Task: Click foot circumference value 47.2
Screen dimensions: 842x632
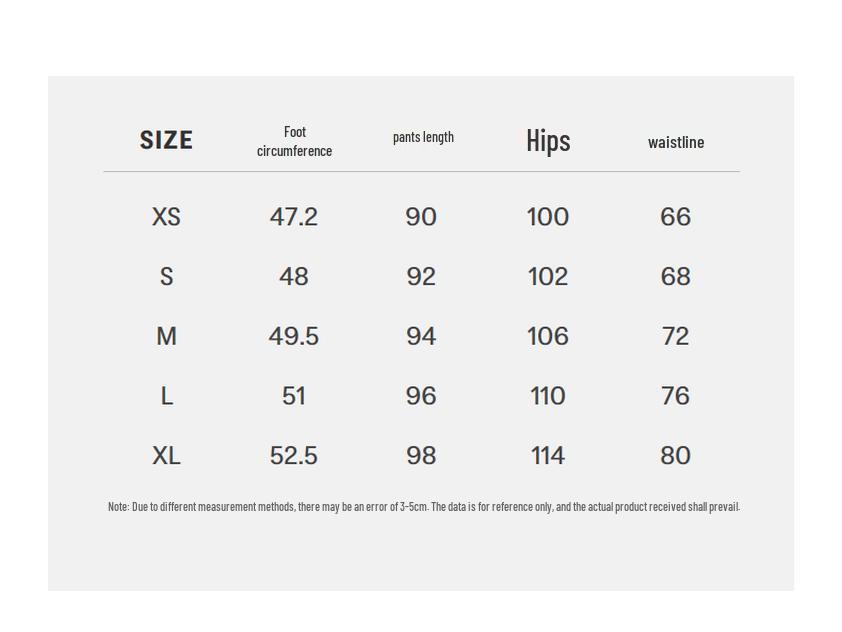Action: (294, 217)
